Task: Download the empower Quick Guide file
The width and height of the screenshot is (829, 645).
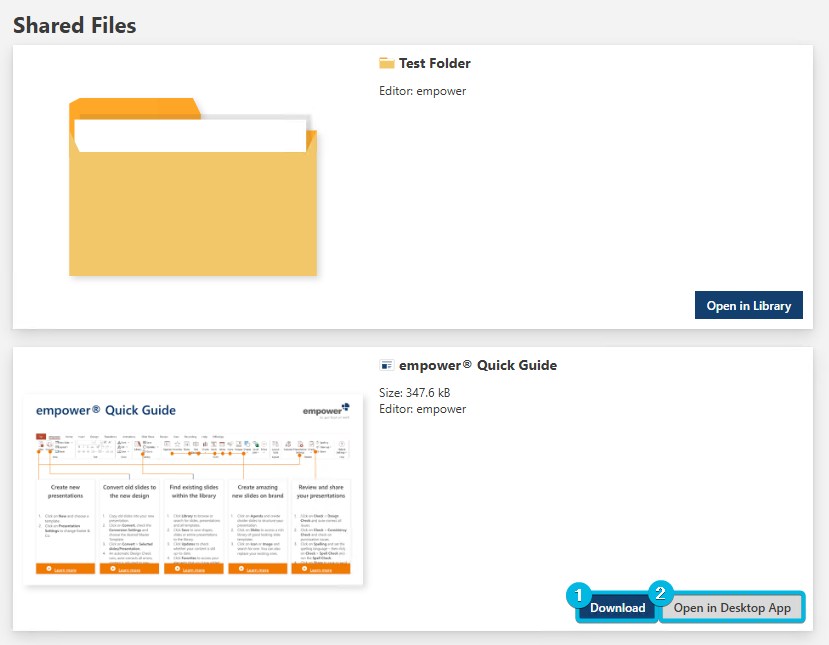Action: tap(617, 607)
